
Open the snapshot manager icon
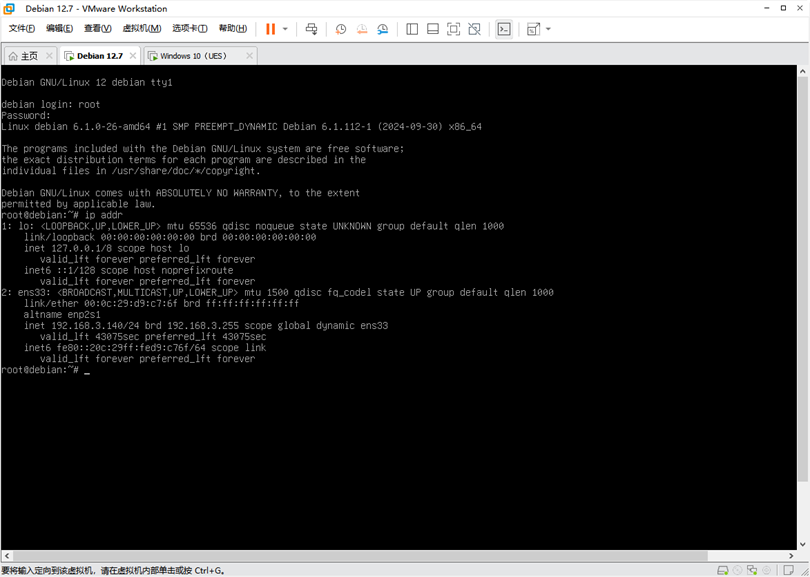click(382, 29)
